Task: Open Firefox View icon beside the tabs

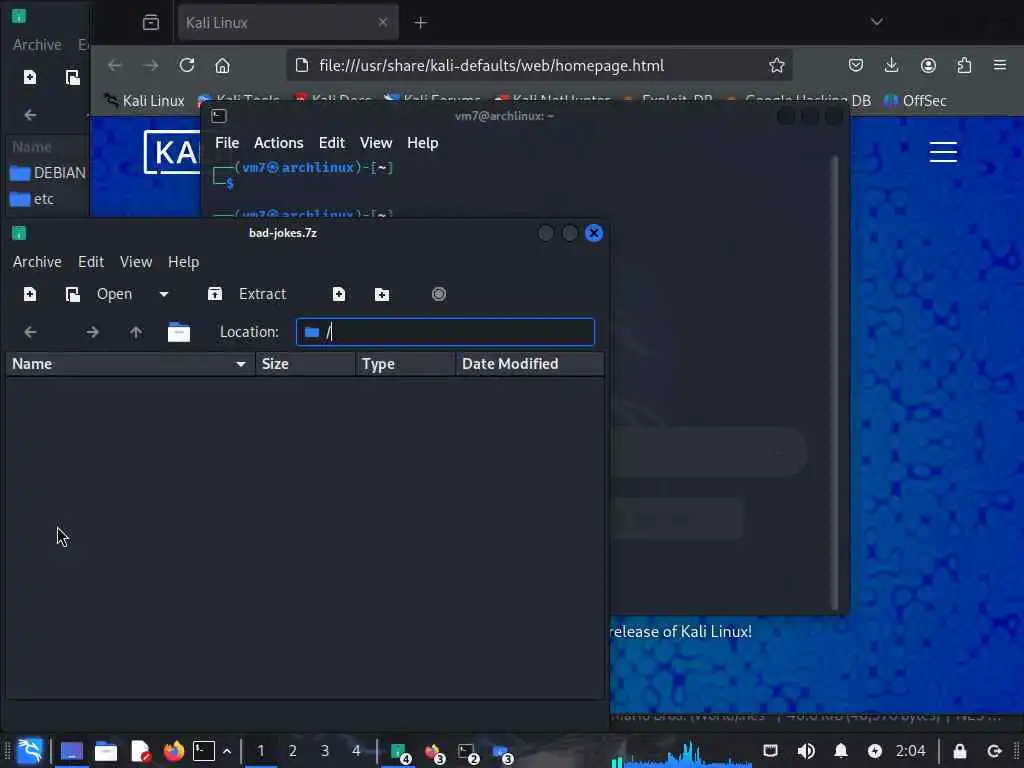Action: [151, 23]
